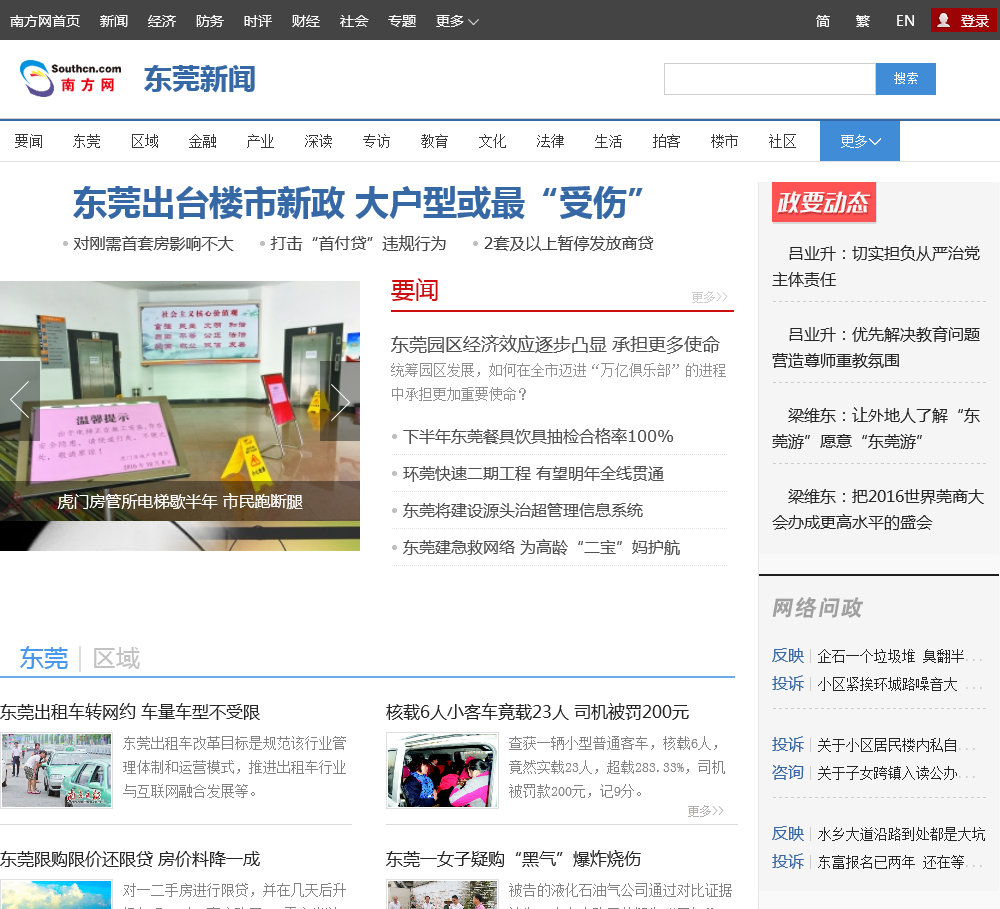Click the Southcn.com 南方网 logo

coord(70,78)
